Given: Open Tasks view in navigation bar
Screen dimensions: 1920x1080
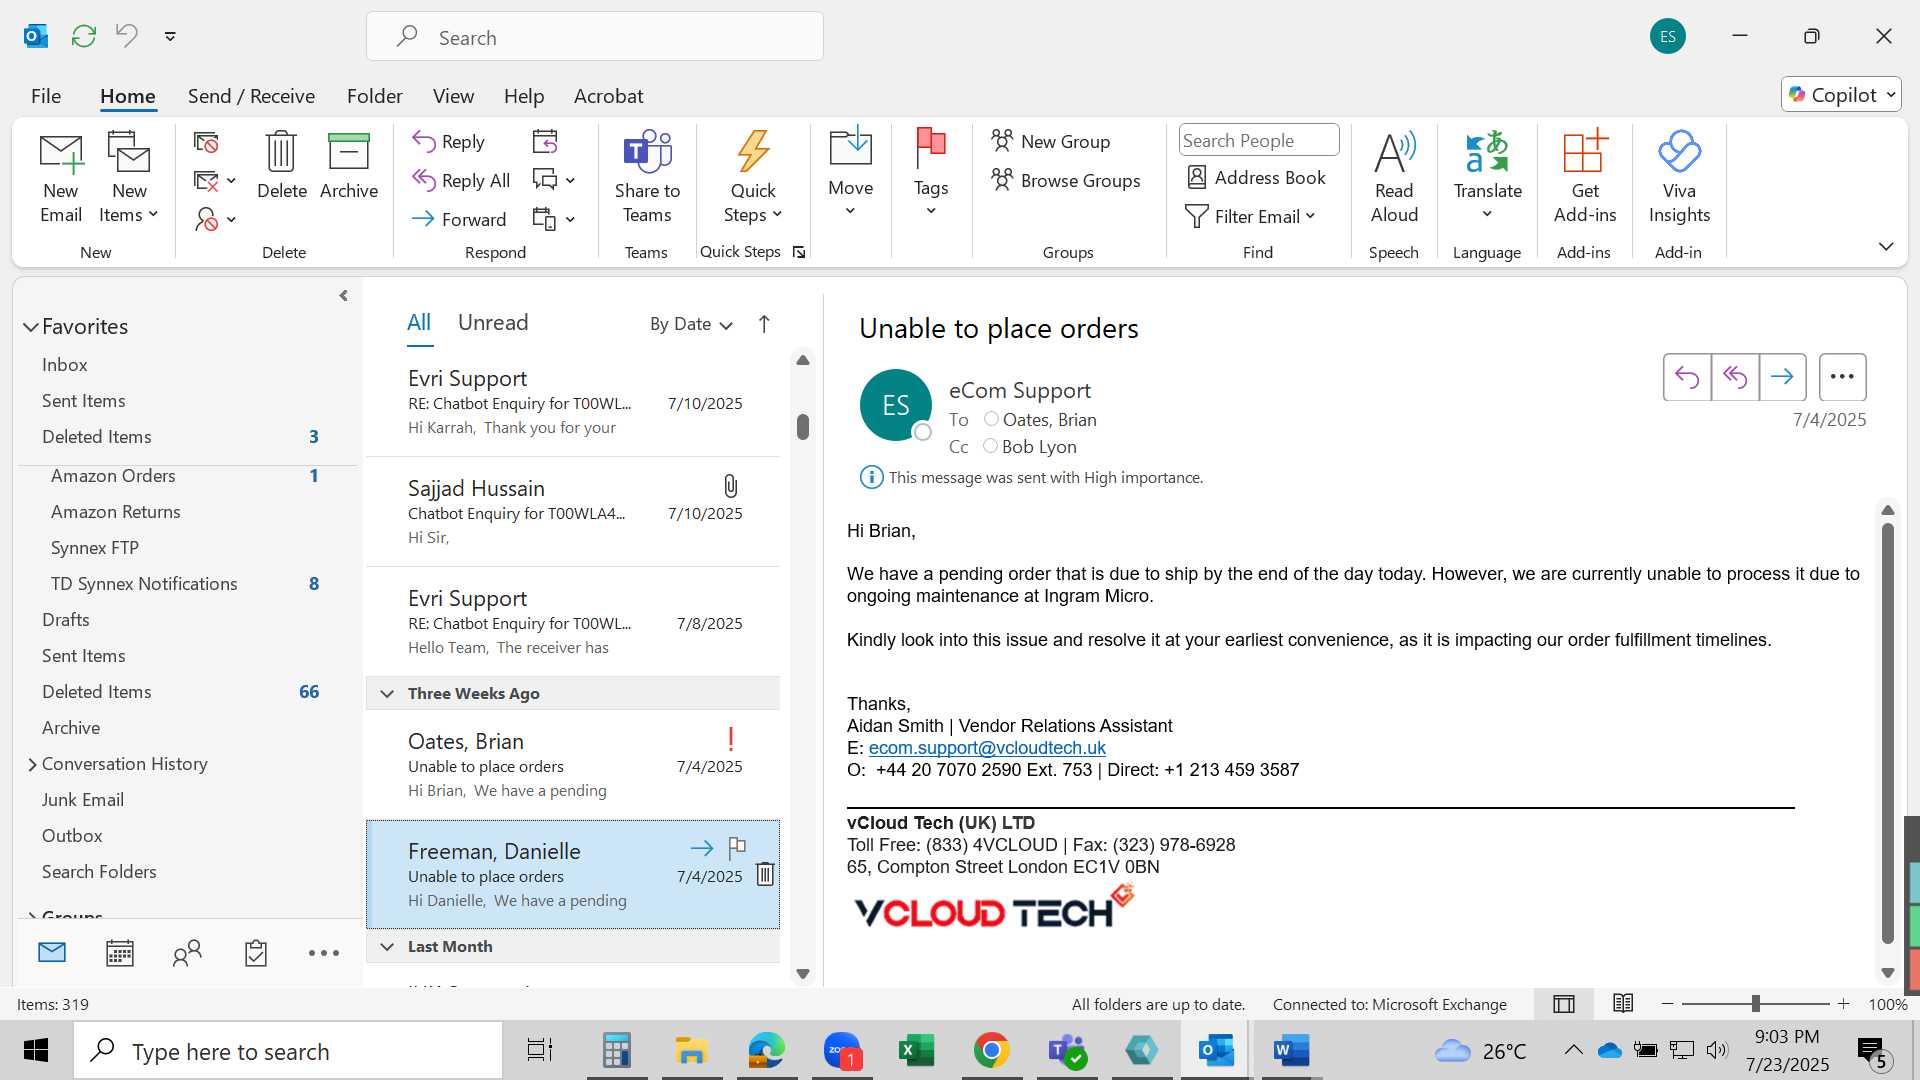Looking at the screenshot, I should (x=256, y=953).
